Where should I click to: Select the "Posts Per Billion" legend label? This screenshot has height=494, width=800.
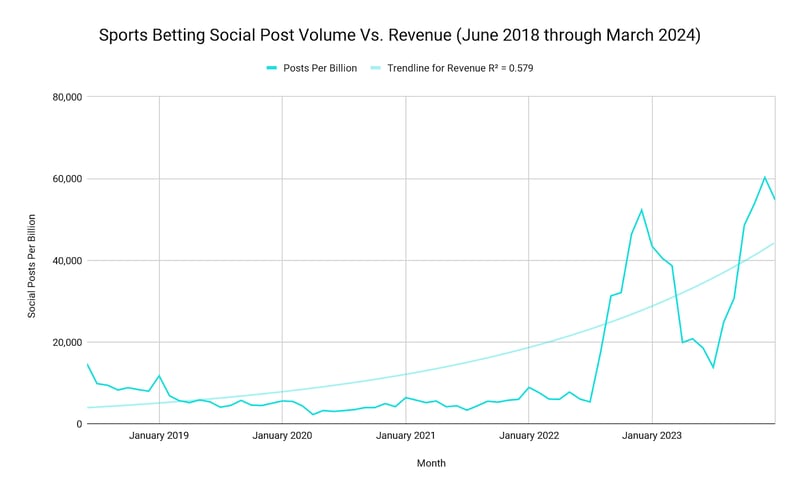[320, 68]
